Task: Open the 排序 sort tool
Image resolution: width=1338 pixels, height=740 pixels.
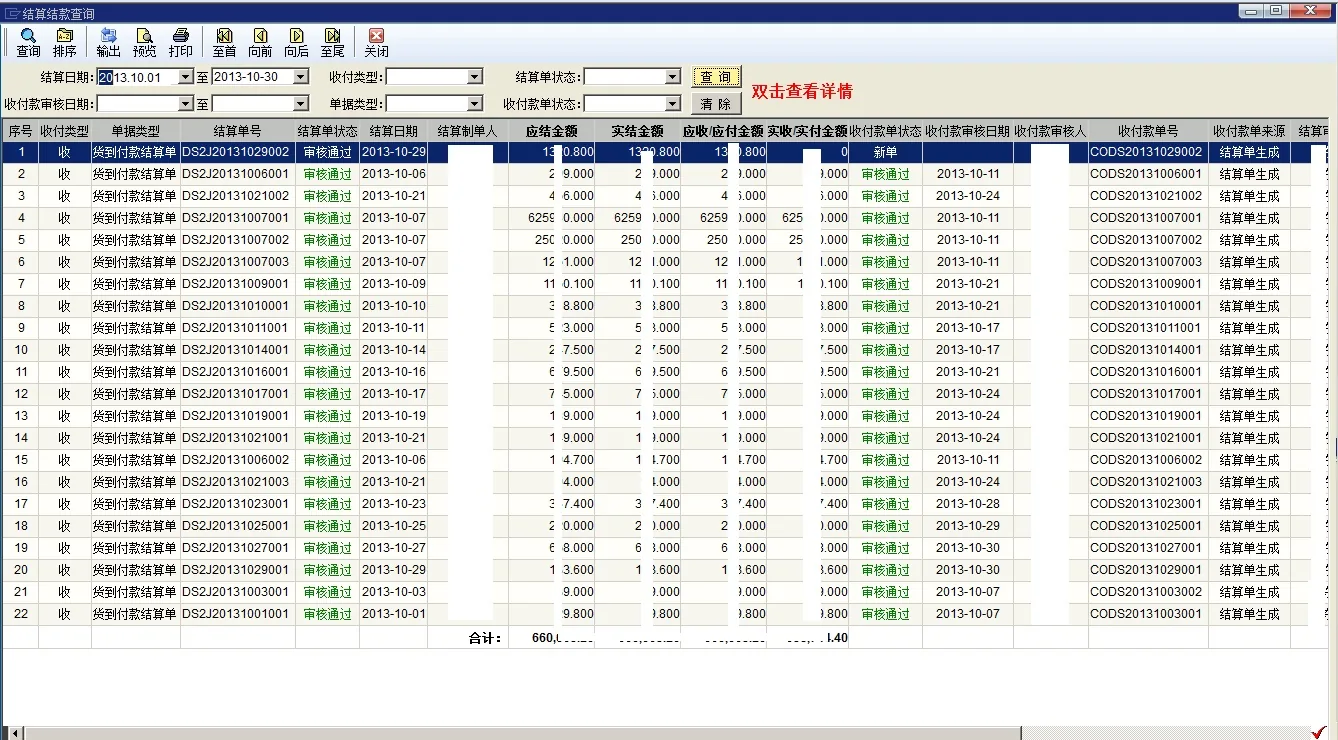Action: point(65,42)
